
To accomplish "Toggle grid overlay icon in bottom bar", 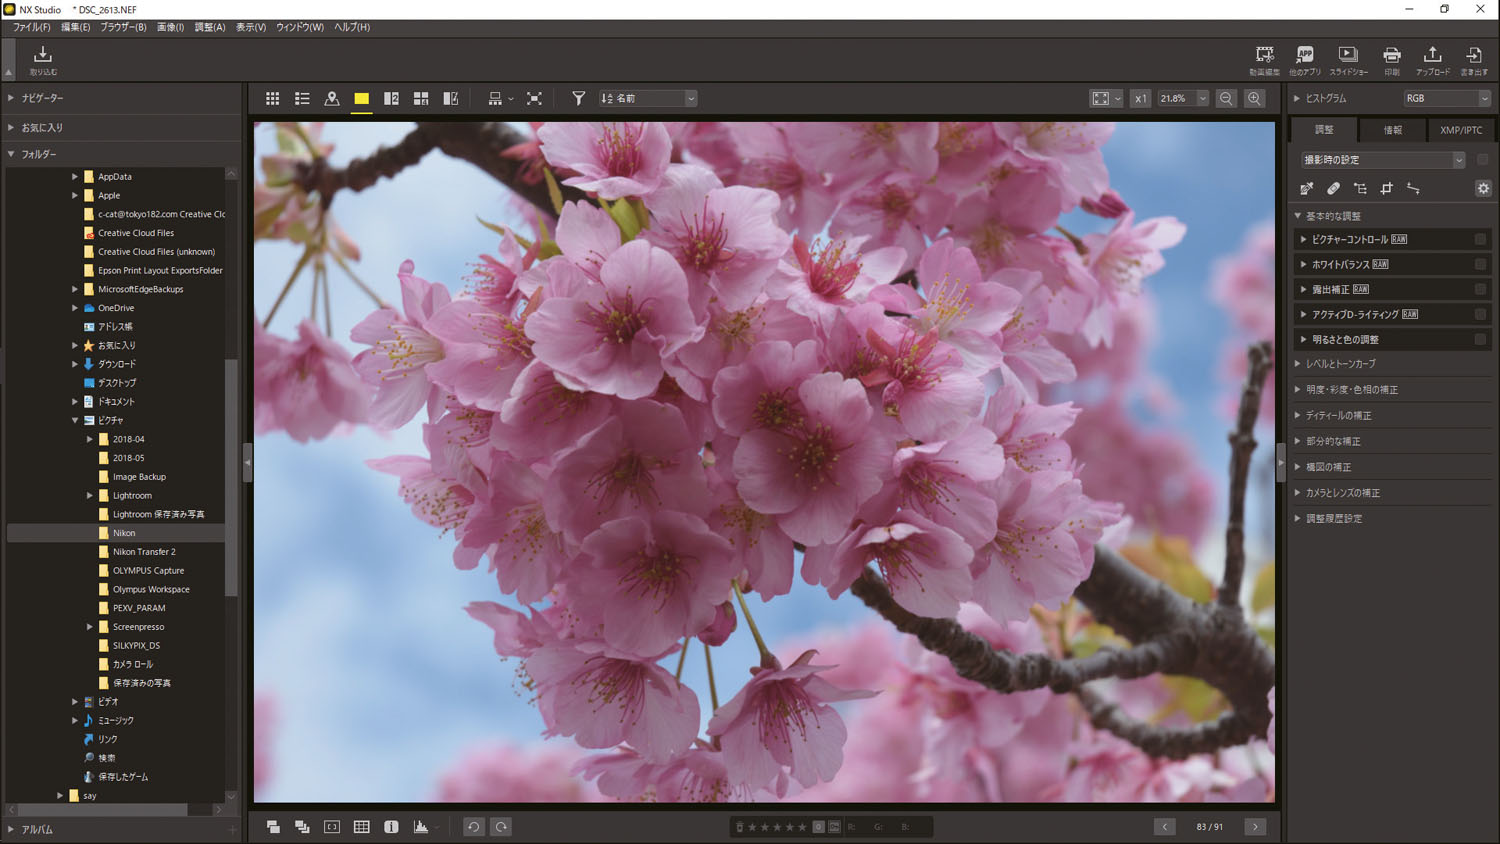I will click(361, 826).
